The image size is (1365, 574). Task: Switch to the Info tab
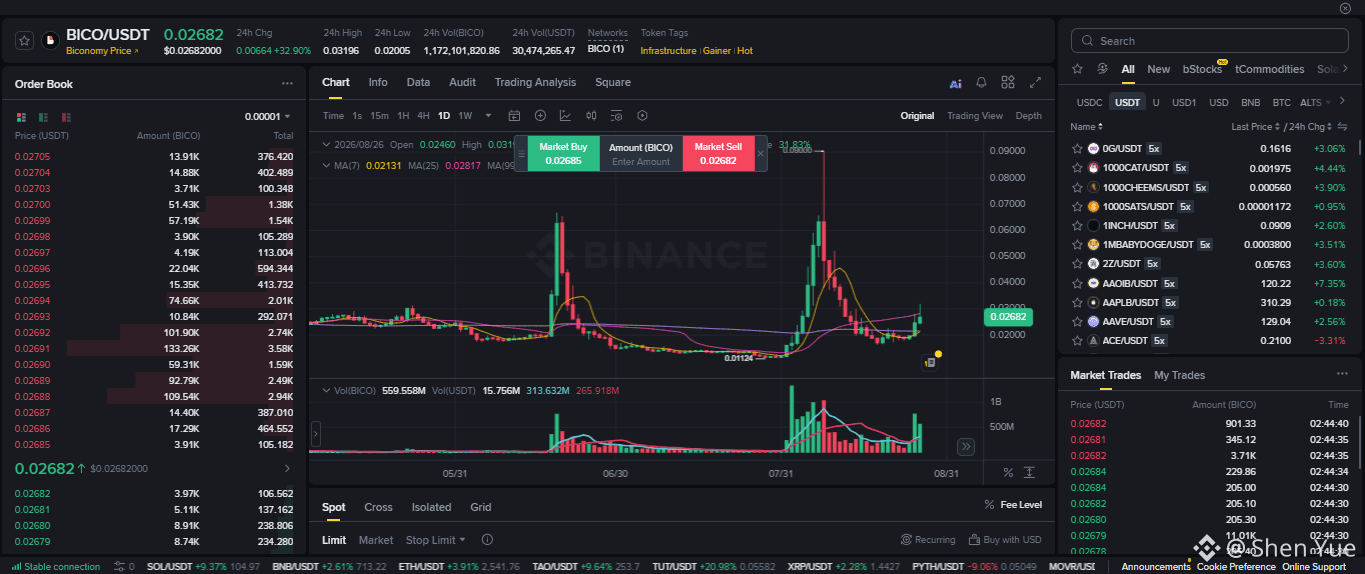pos(378,82)
